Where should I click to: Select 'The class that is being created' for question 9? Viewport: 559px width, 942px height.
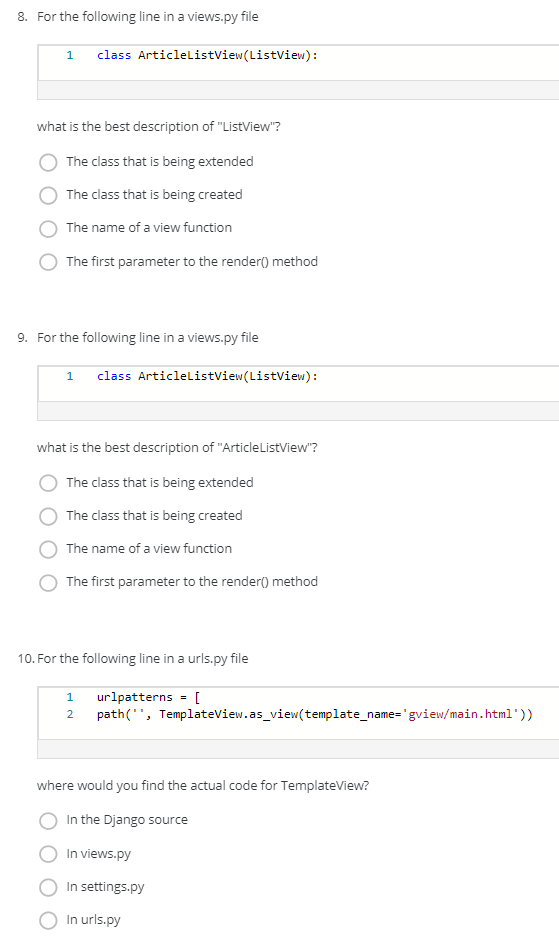click(48, 516)
